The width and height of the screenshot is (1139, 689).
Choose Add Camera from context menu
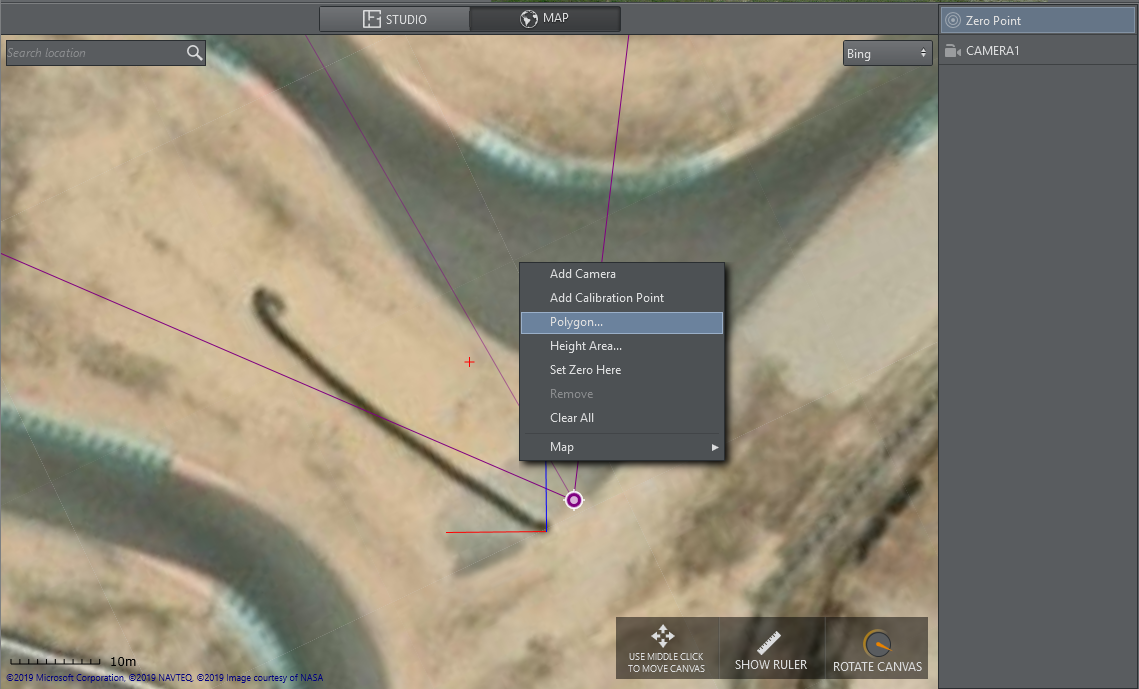[583, 274]
